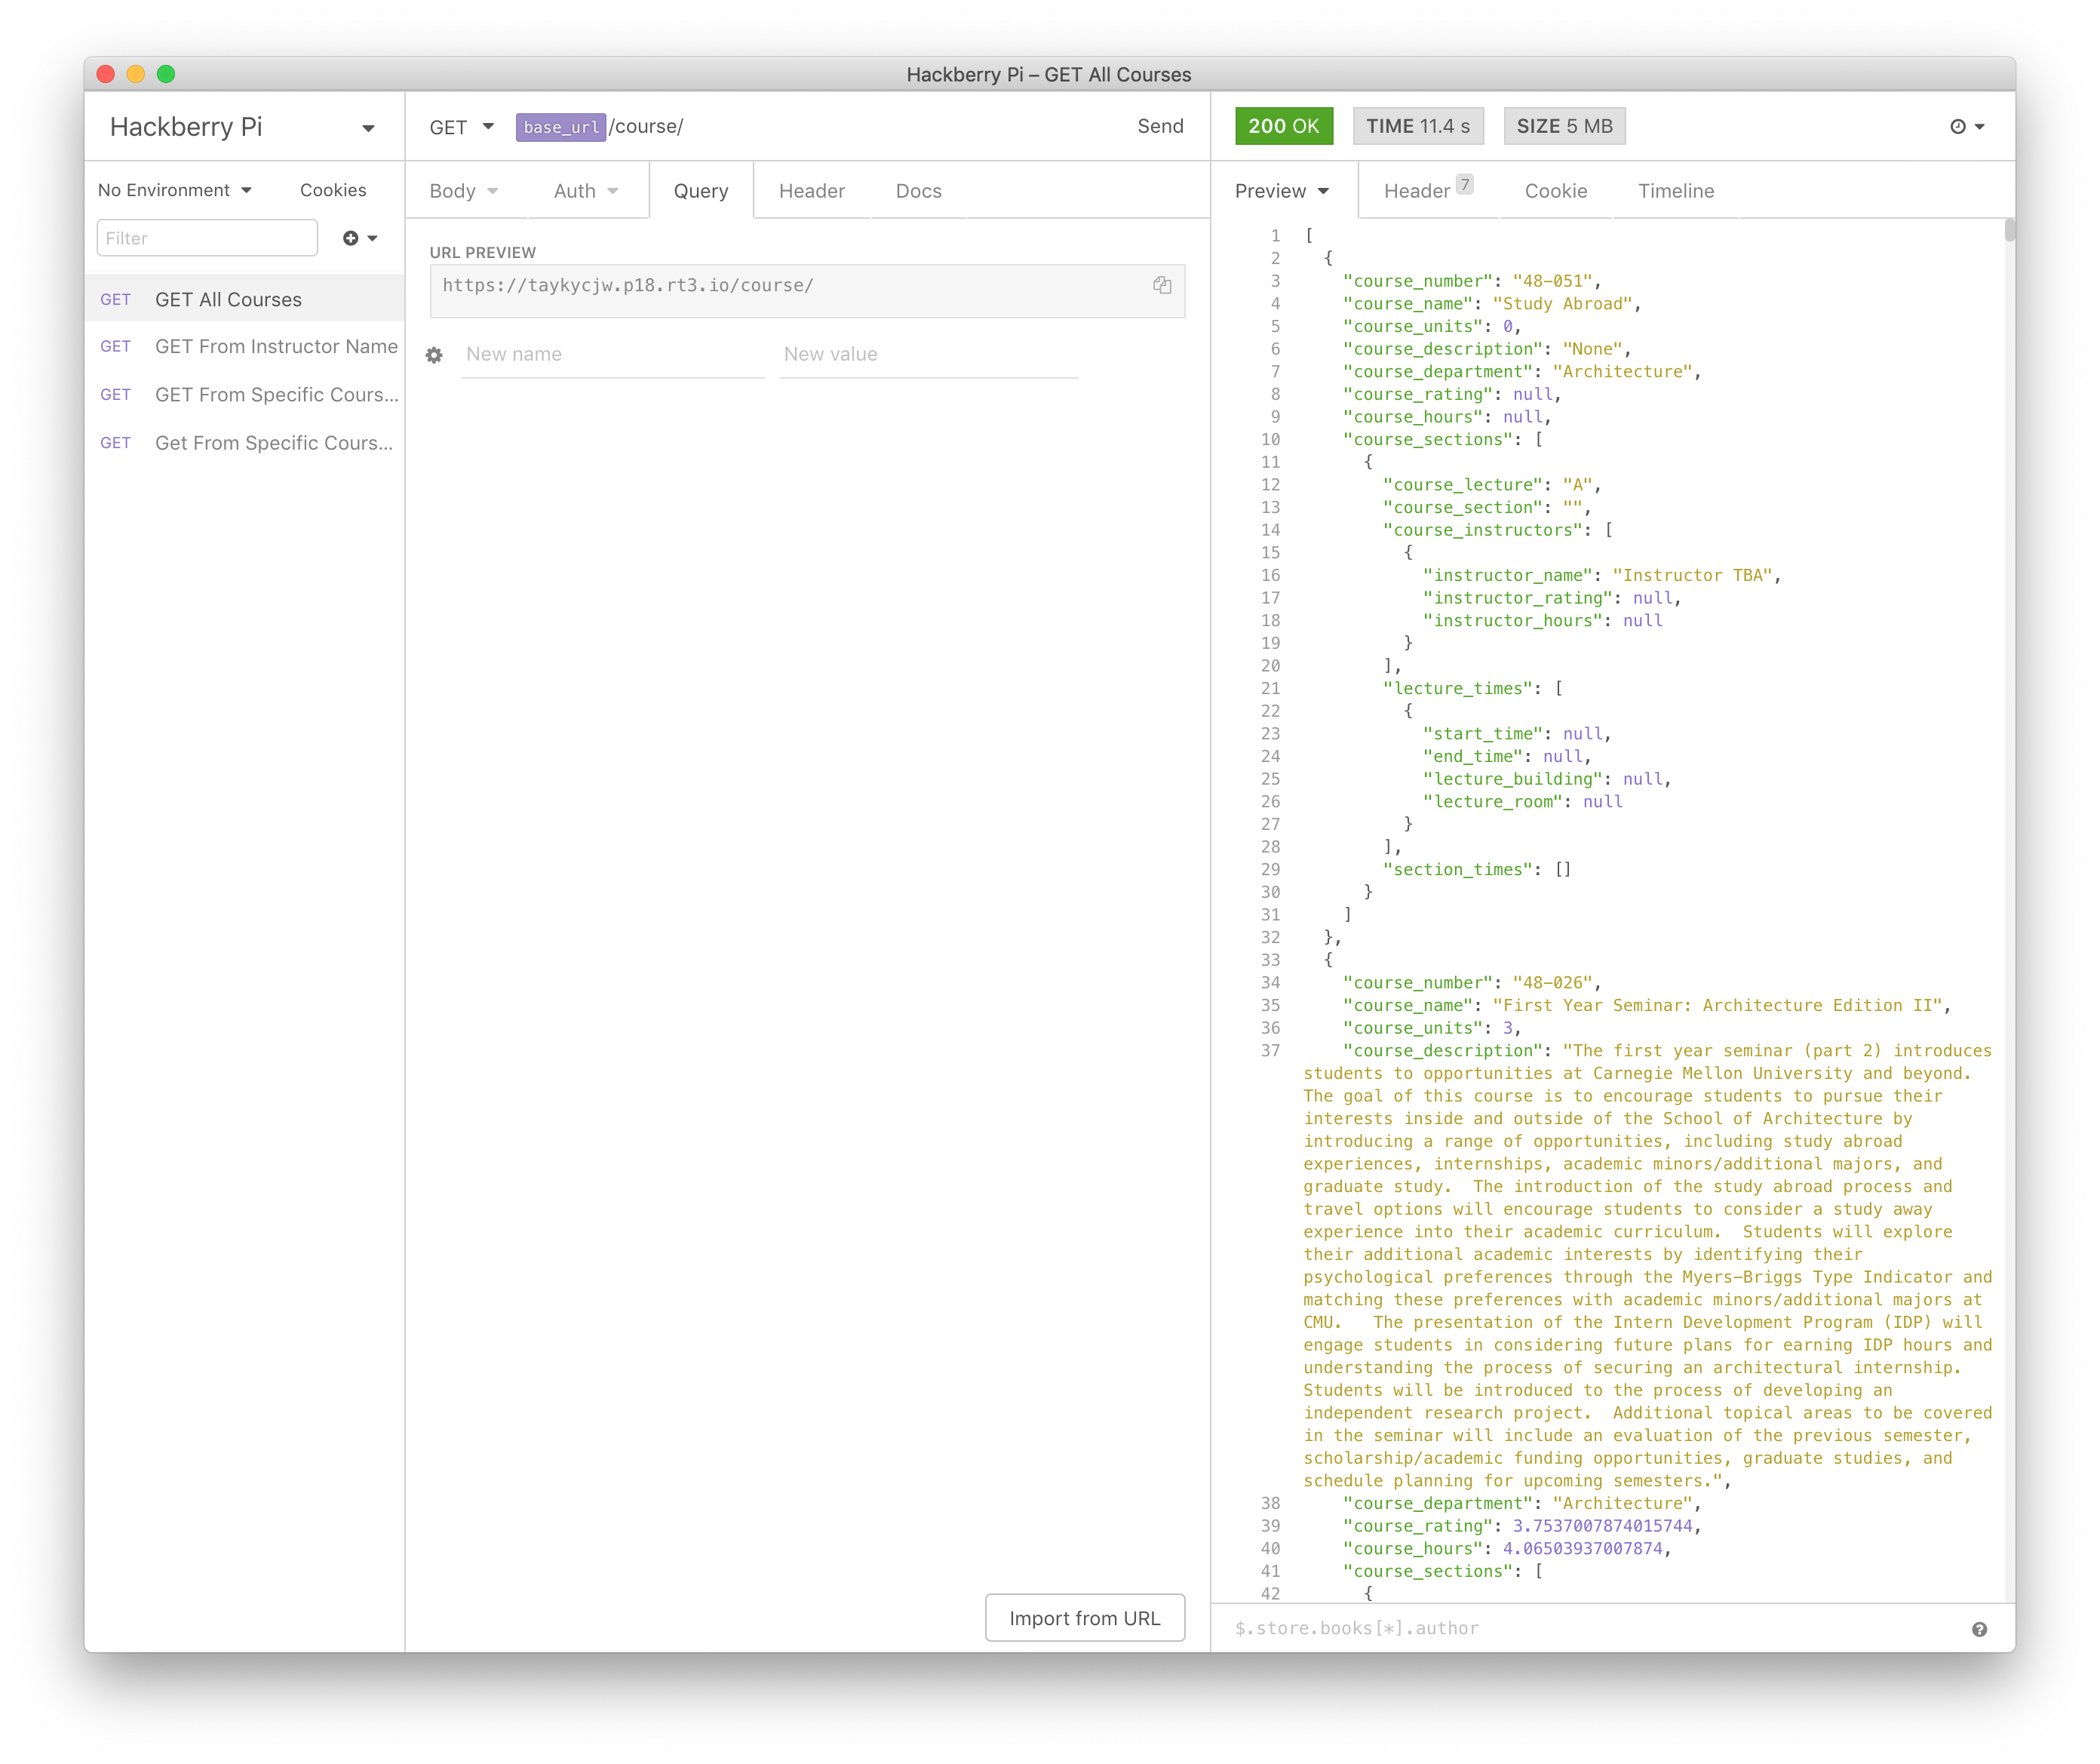This screenshot has width=2100, height=1764.
Task: Click Import from URL button
Action: [x=1084, y=1618]
